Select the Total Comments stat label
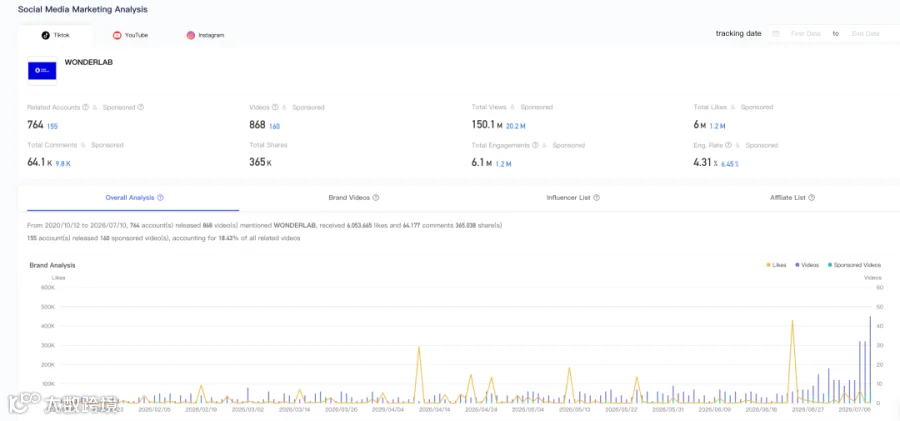Screen dimensions: 900x421 tap(52, 145)
